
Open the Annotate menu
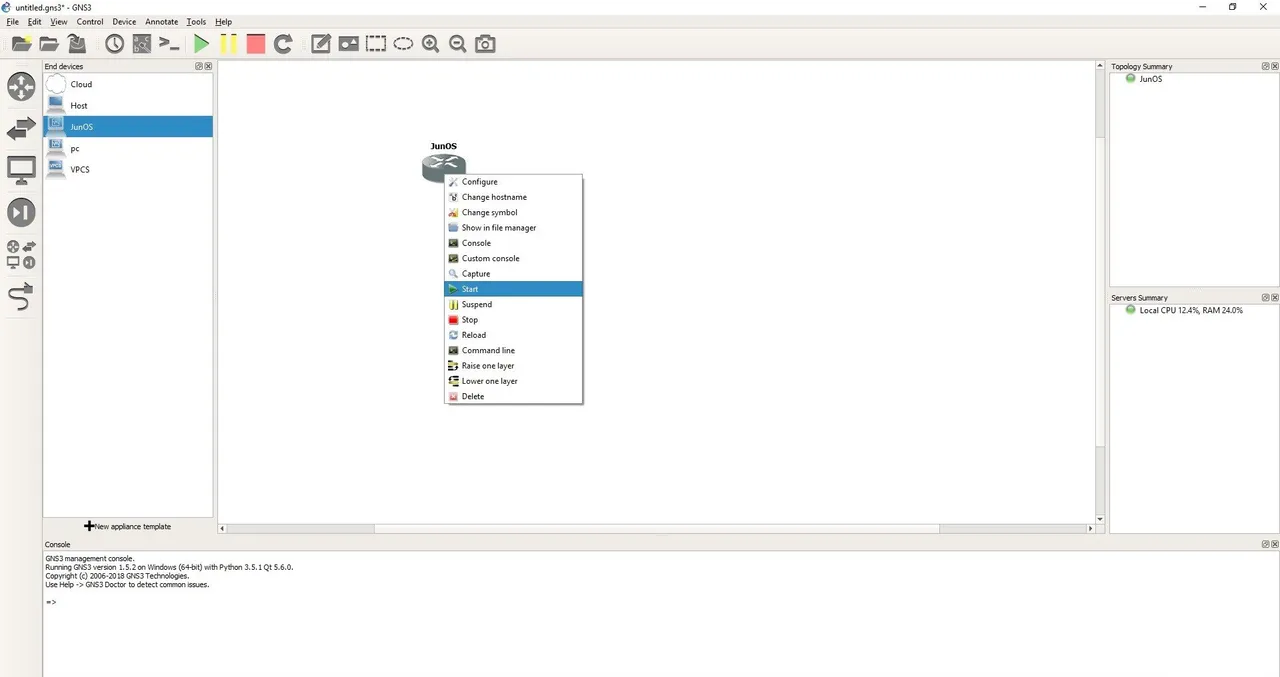click(162, 22)
